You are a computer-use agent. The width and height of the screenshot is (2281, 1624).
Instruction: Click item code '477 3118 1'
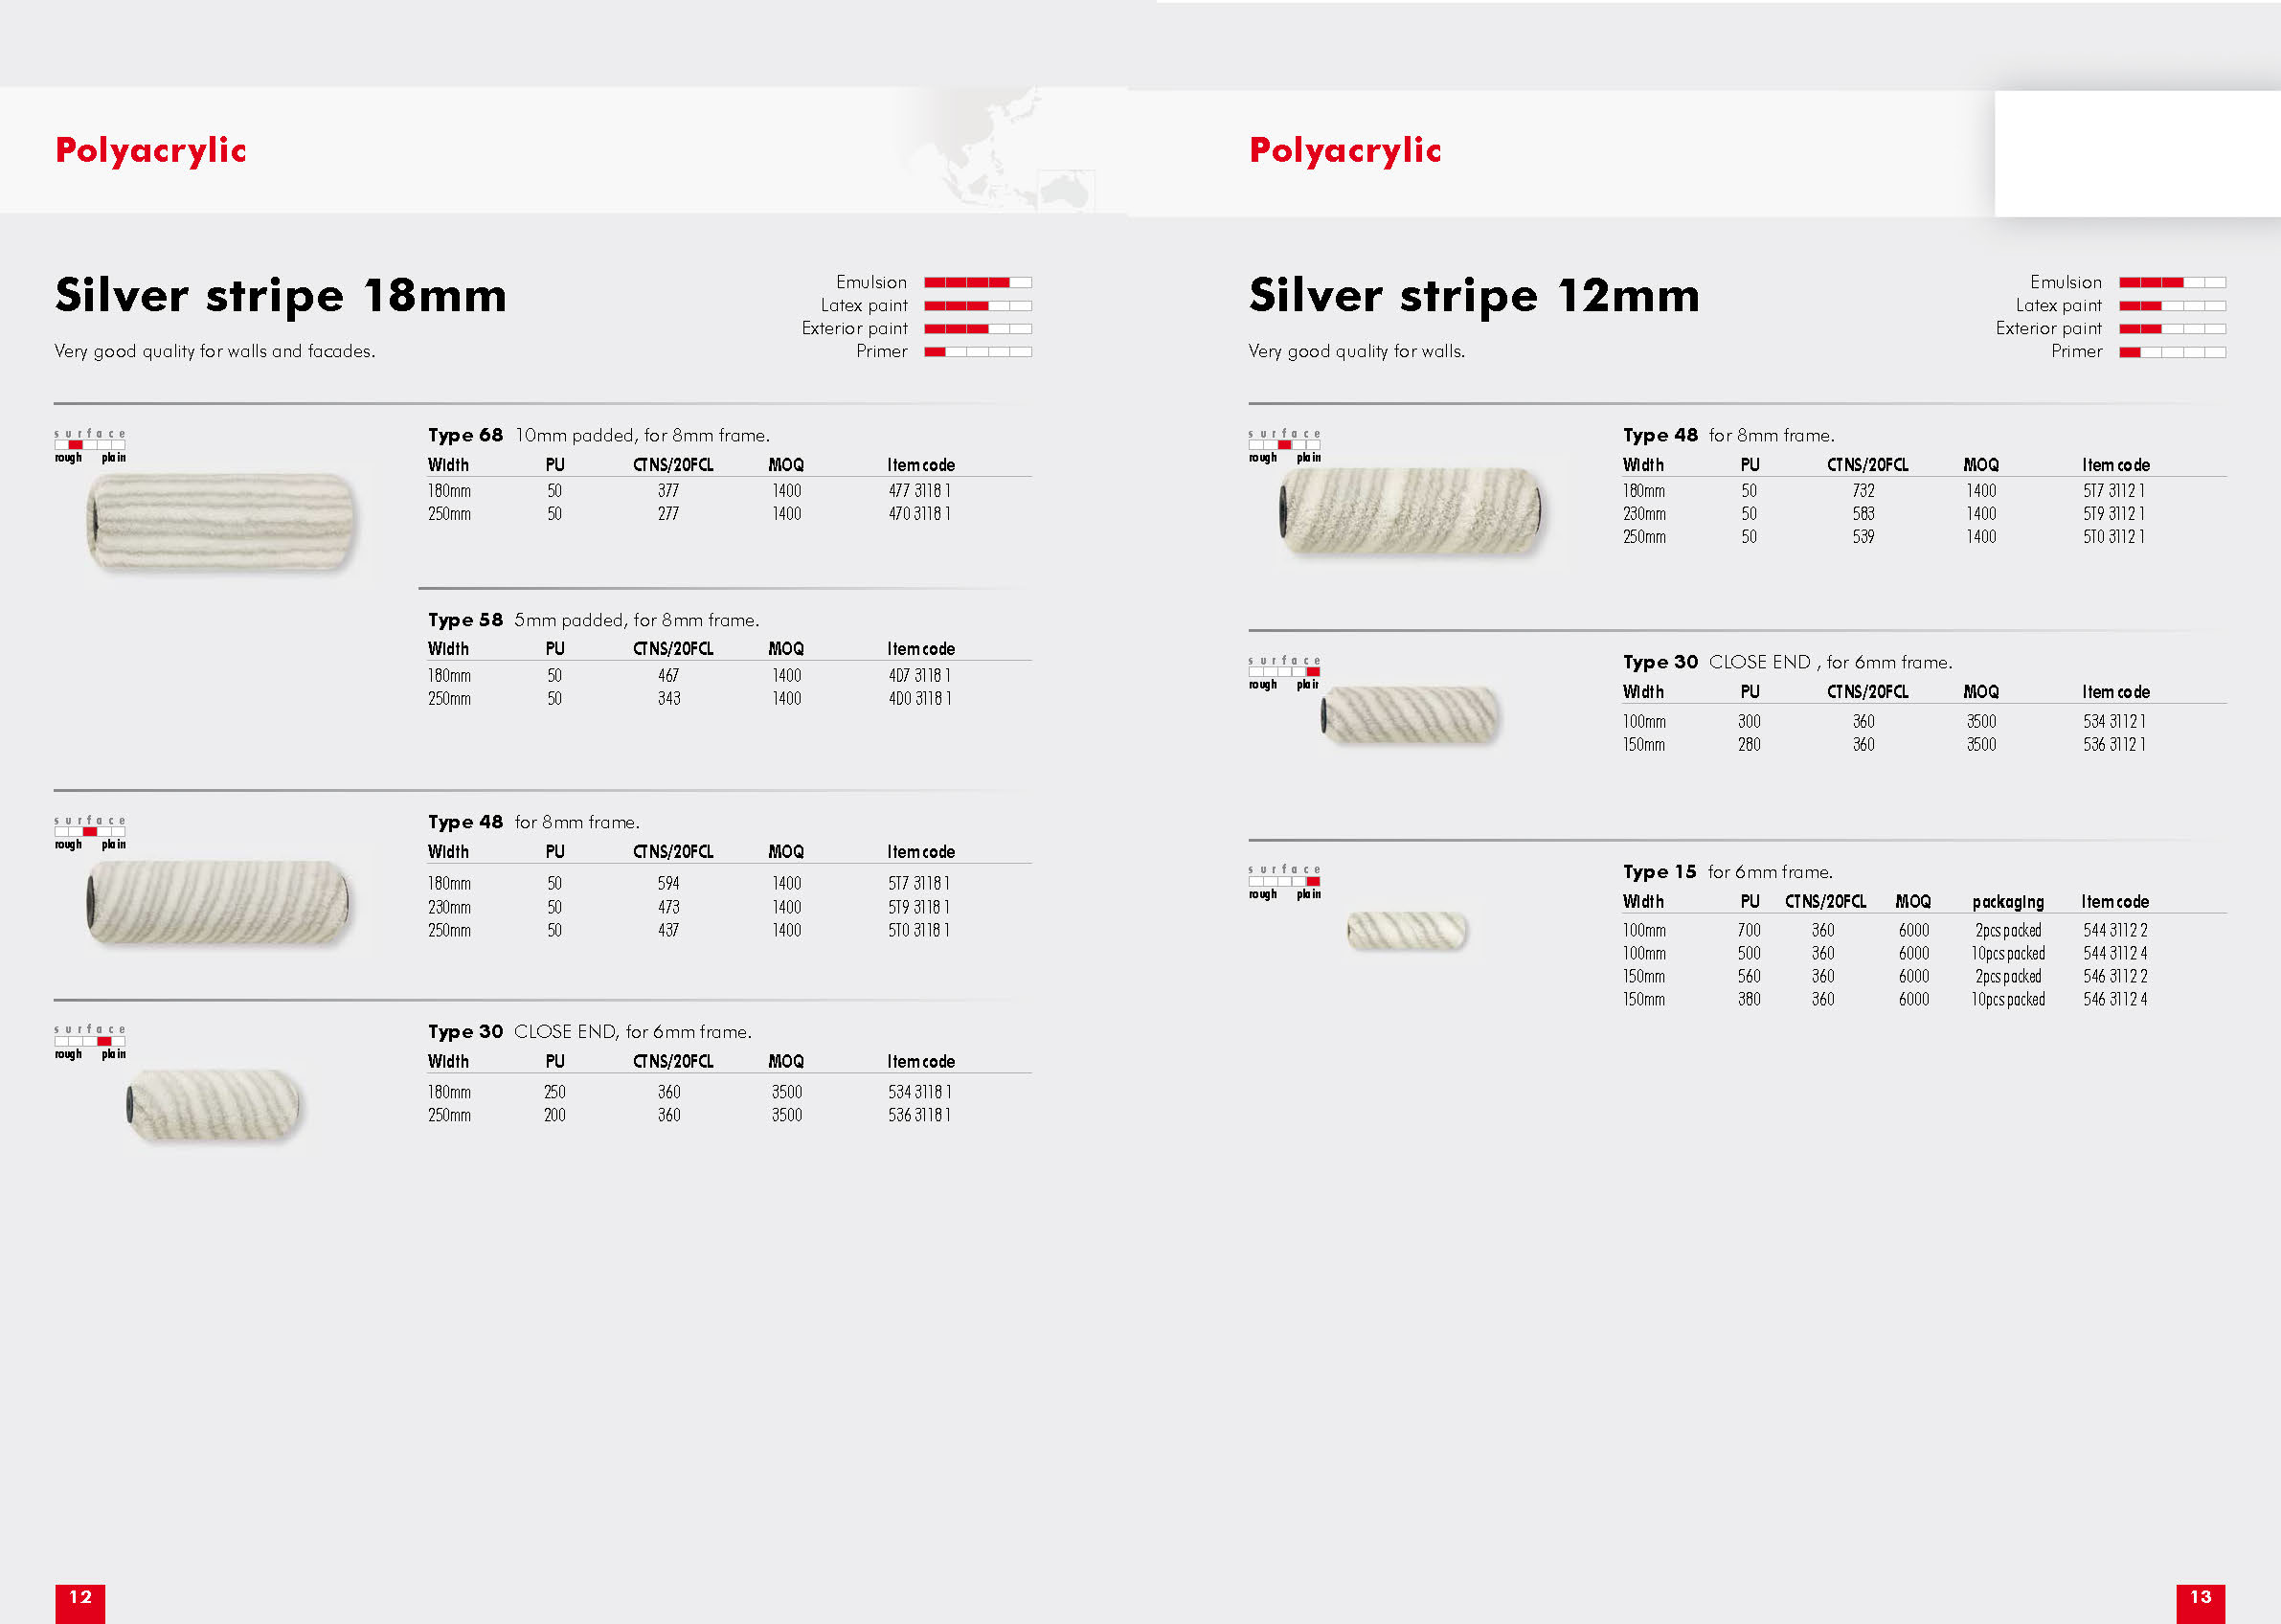tap(919, 491)
